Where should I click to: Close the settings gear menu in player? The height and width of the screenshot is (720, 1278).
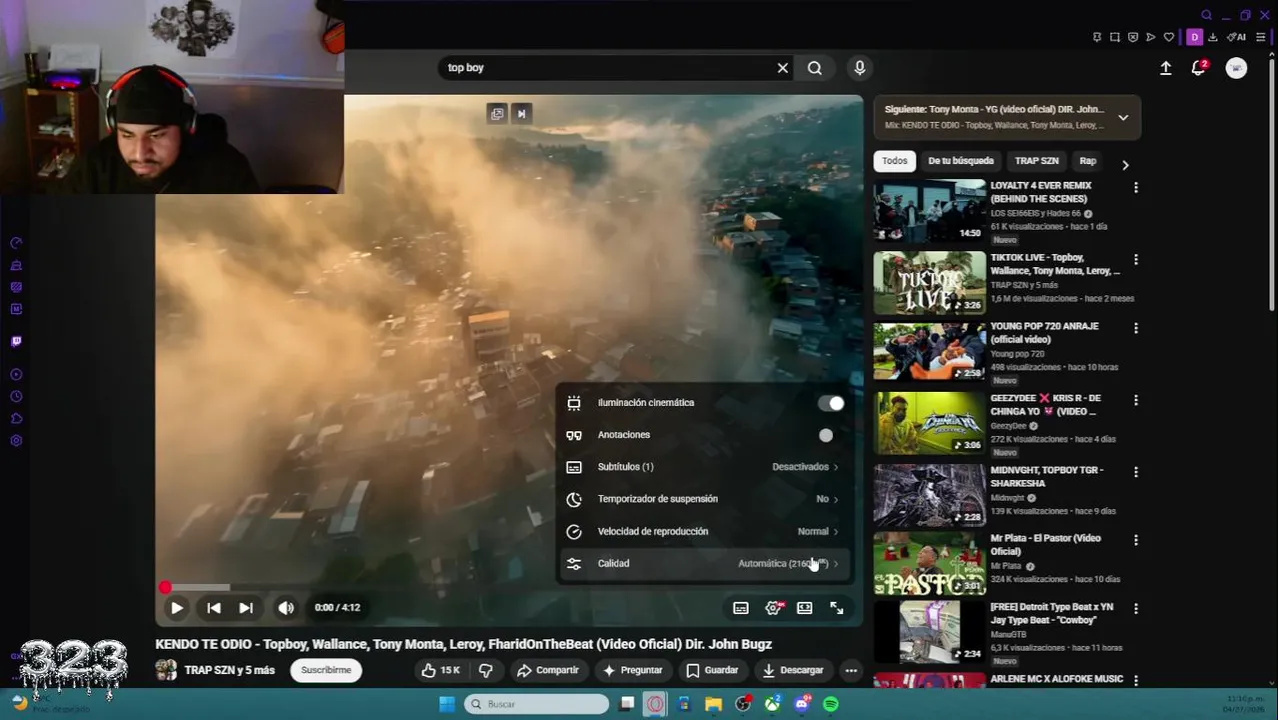point(773,608)
